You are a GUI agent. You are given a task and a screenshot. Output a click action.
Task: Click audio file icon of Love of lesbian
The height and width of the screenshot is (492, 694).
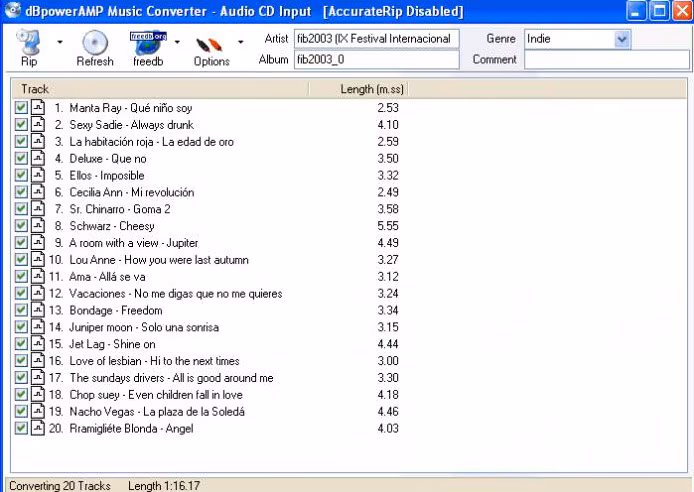38,360
